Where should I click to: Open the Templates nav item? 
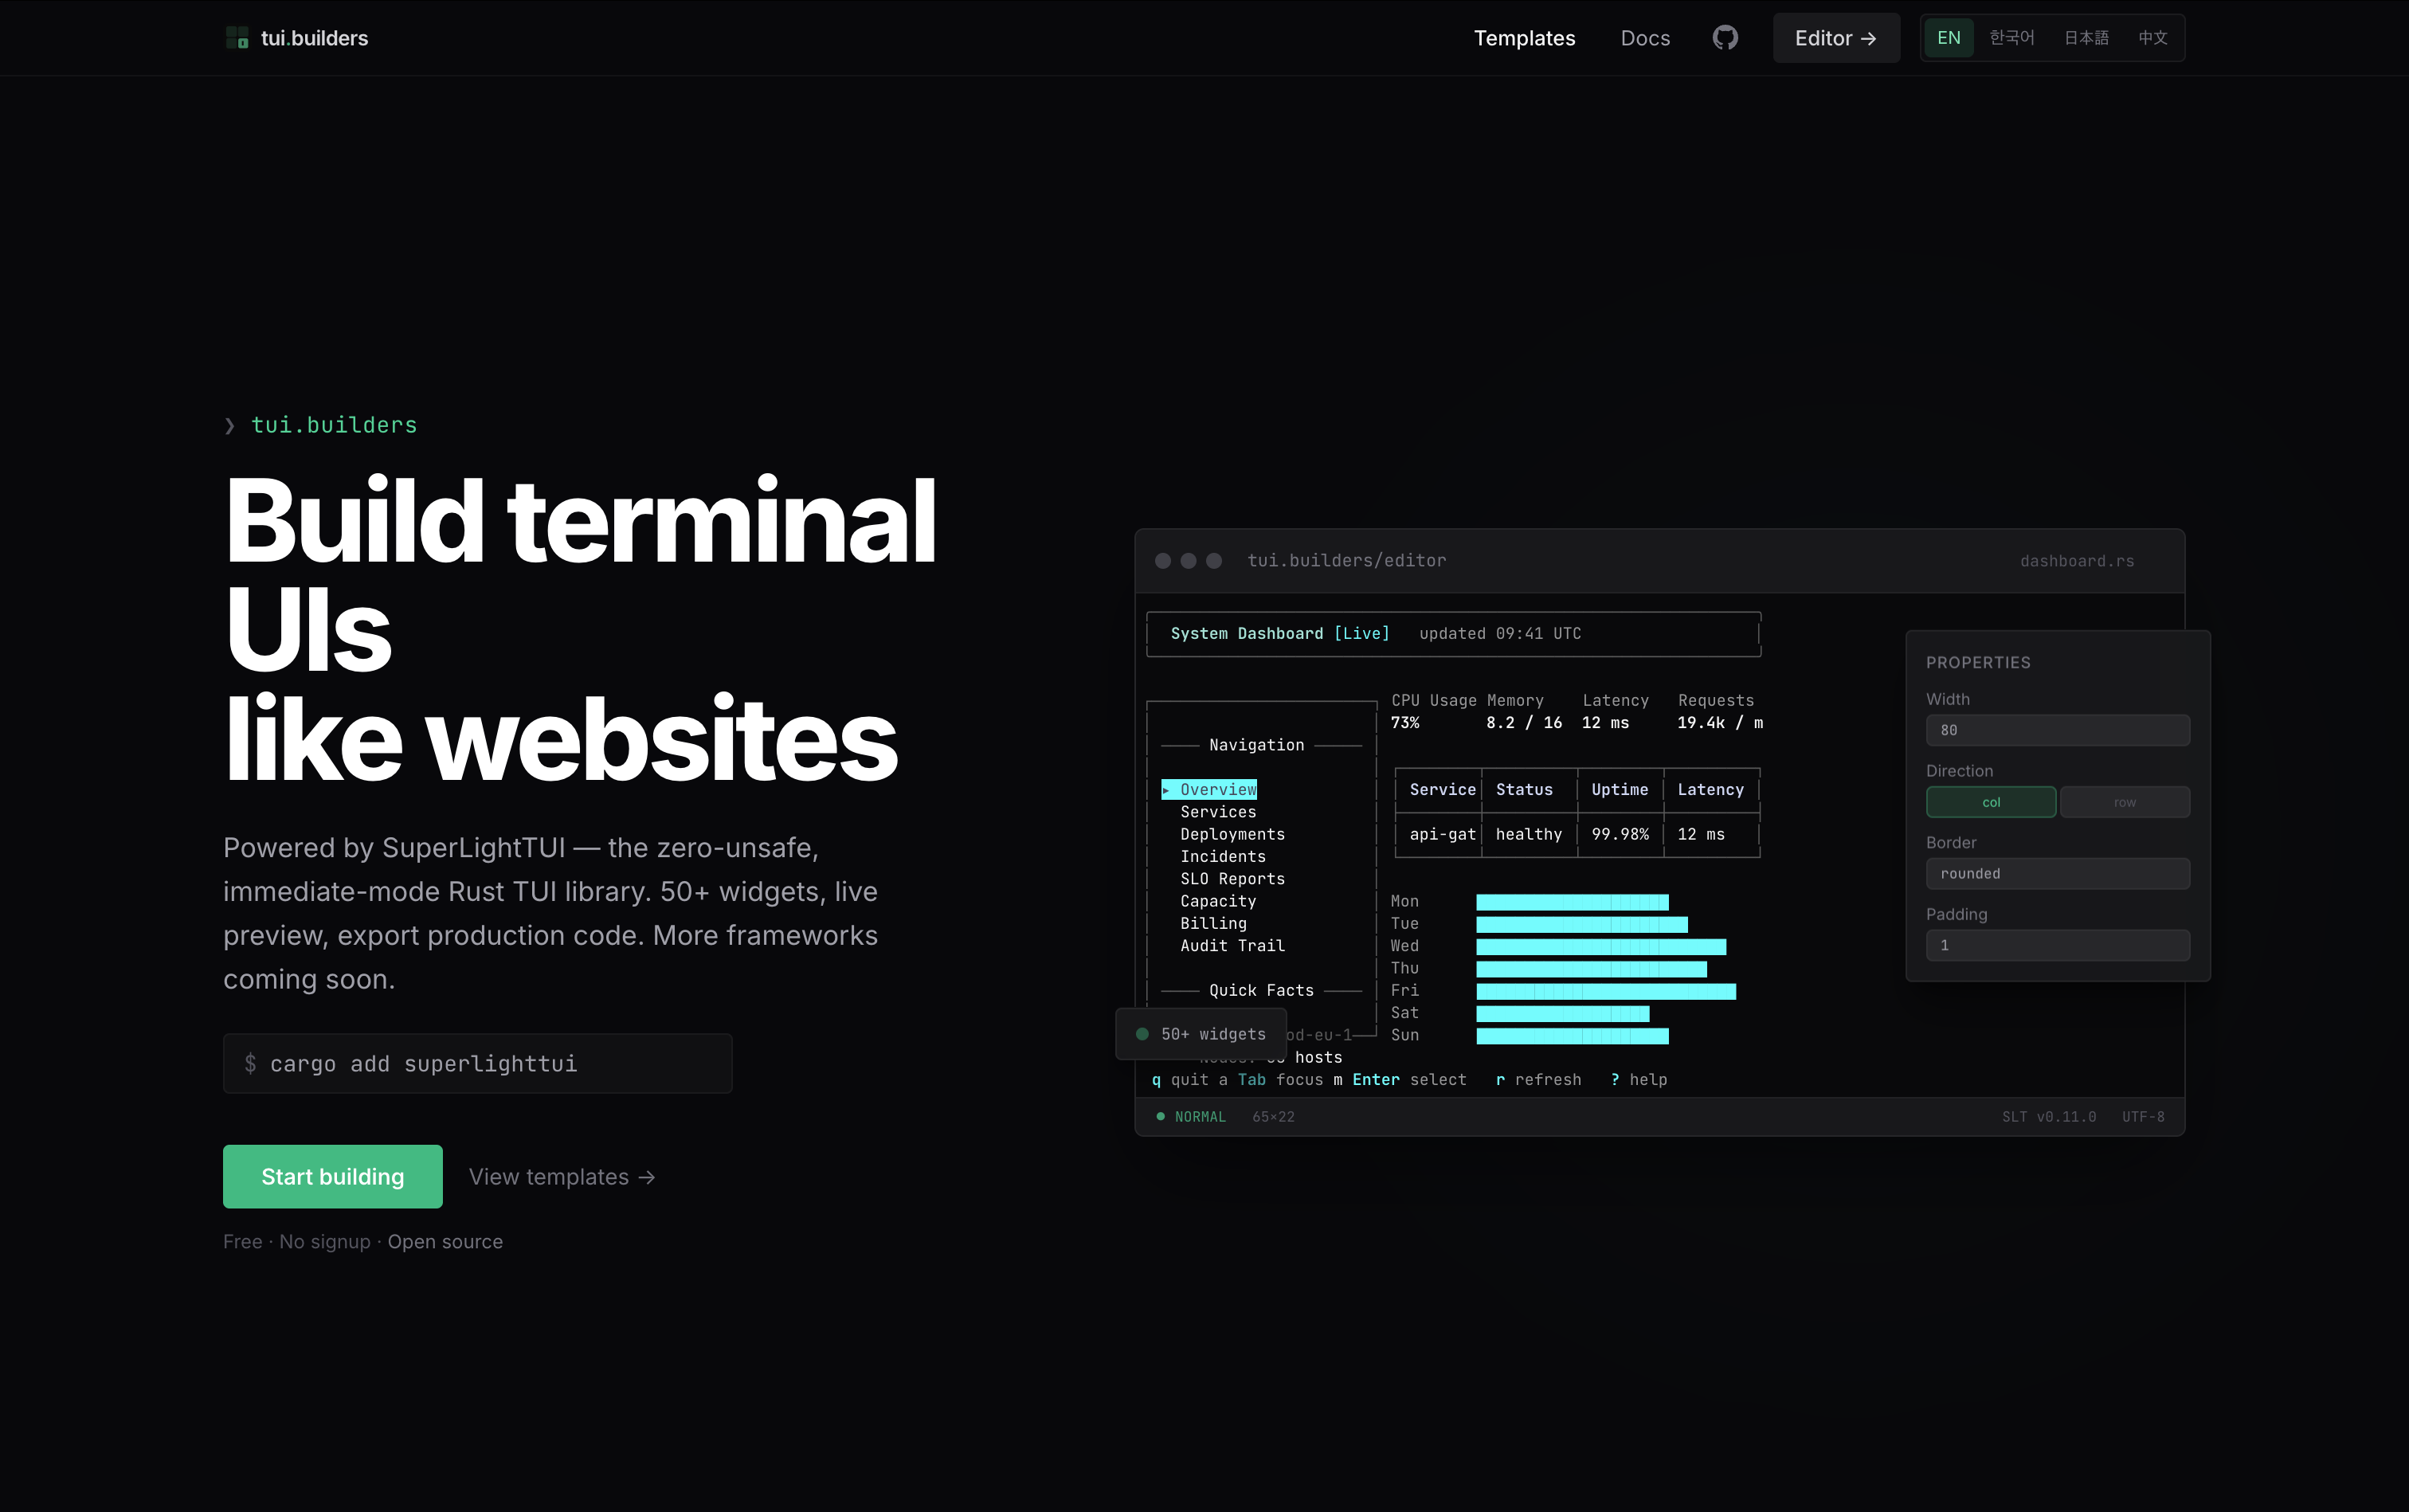1524,38
